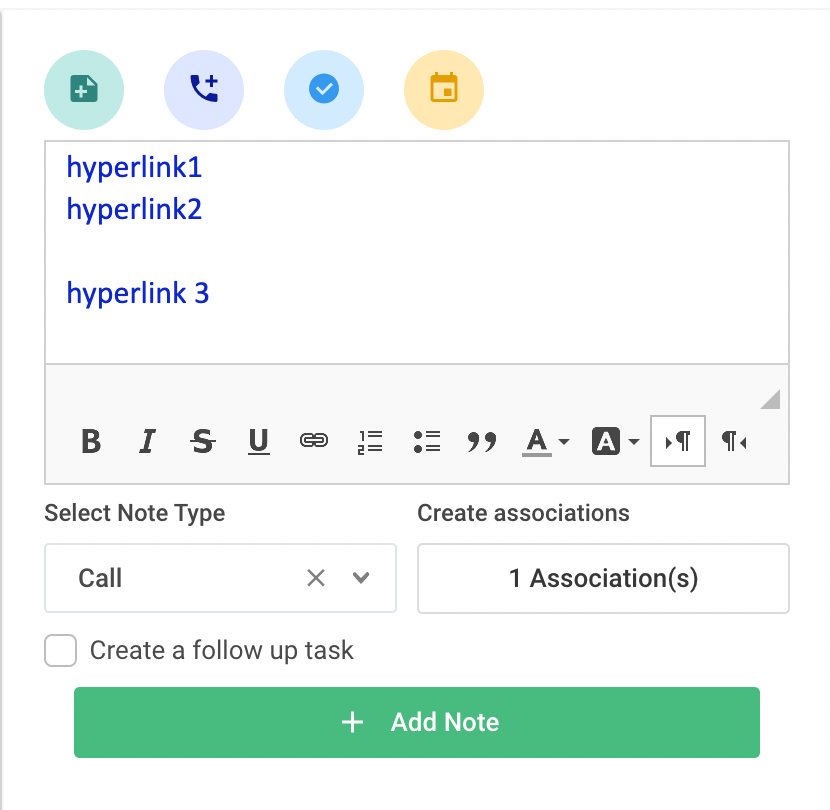Insert a hyperlink using the link icon
The image size is (830, 810).
coord(313,441)
